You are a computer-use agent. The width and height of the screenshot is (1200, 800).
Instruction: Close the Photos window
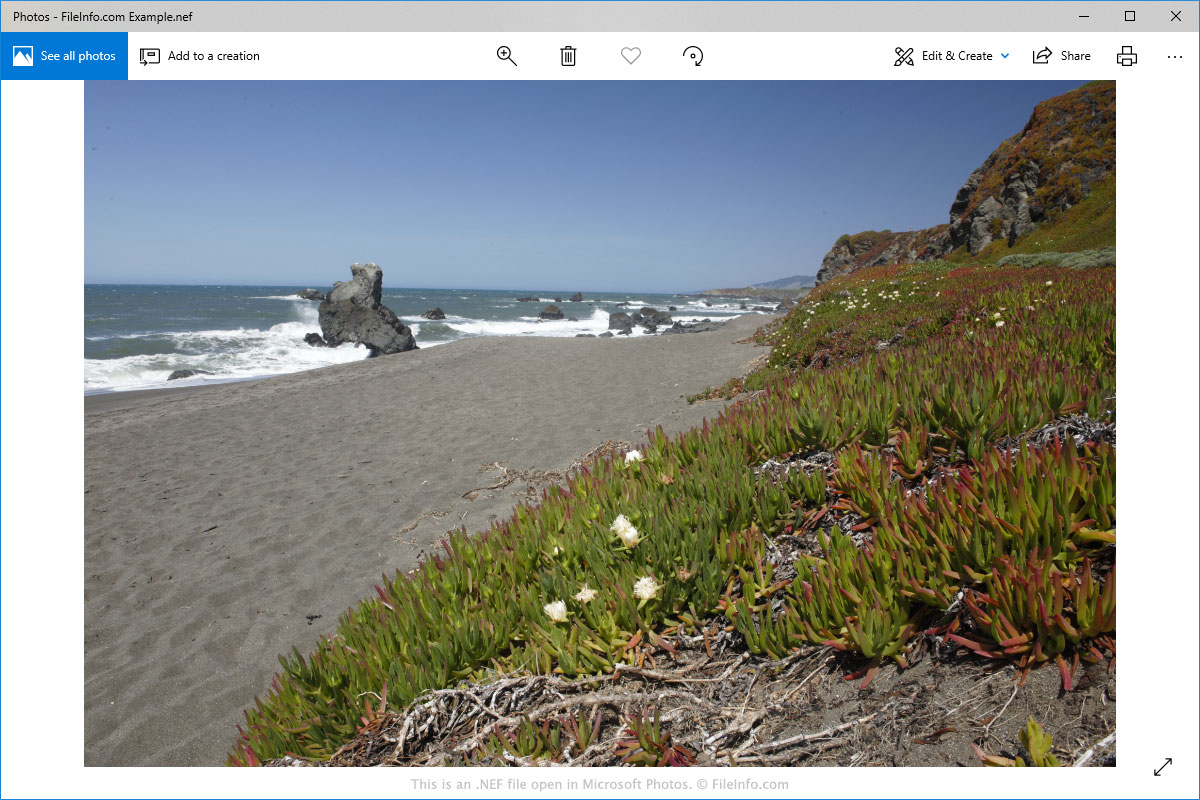click(1176, 16)
